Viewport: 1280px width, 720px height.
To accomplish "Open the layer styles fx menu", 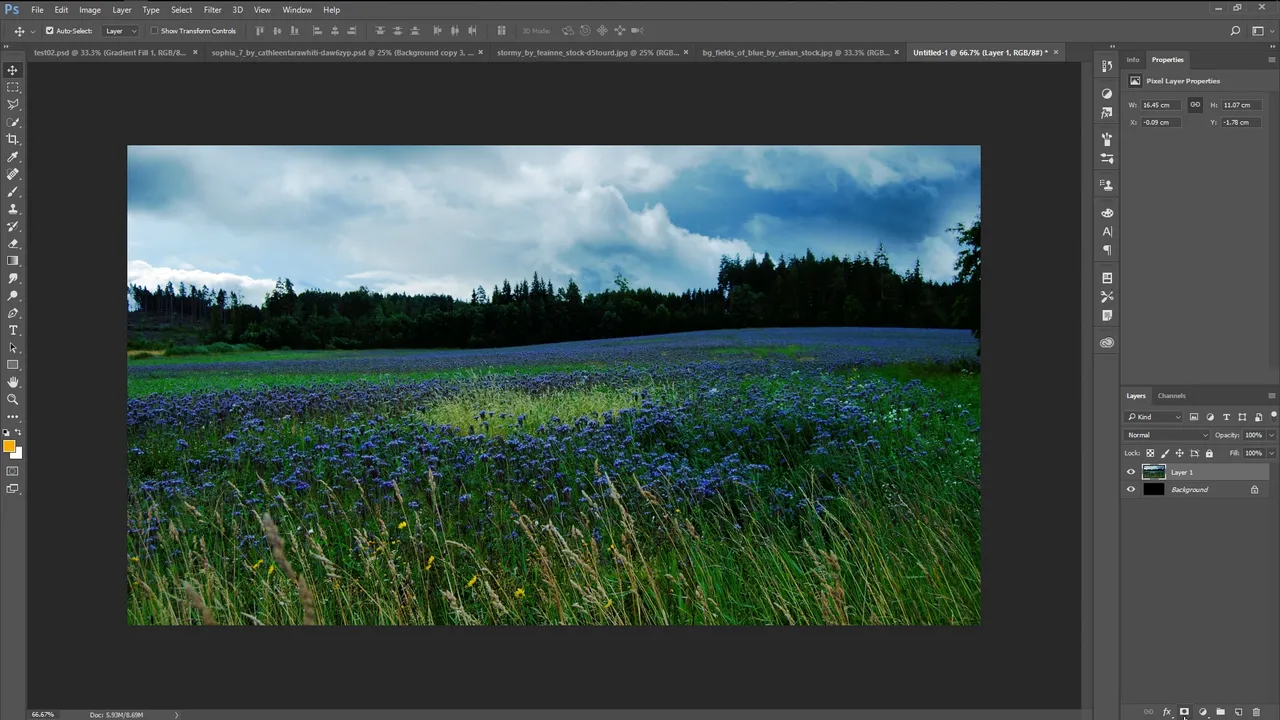I will click(x=1166, y=712).
